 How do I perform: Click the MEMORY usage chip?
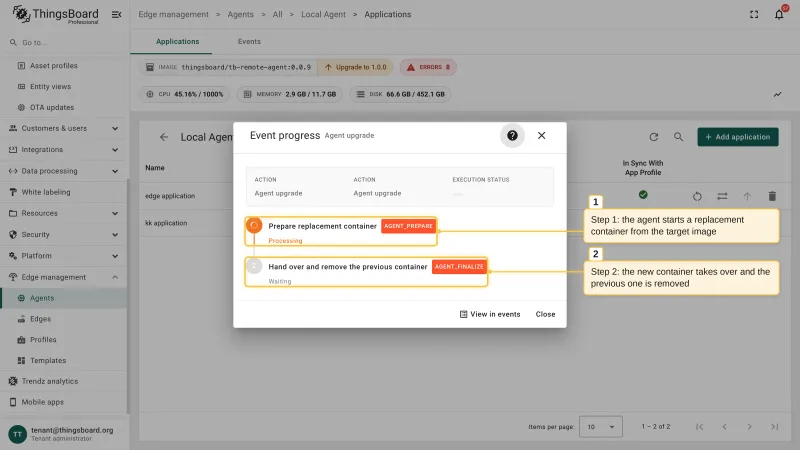click(x=289, y=94)
